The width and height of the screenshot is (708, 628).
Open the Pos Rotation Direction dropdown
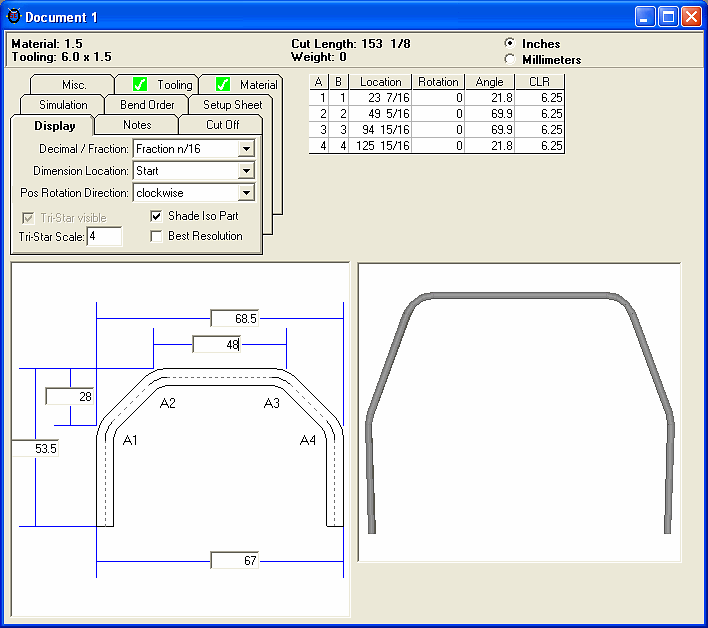(x=246, y=193)
